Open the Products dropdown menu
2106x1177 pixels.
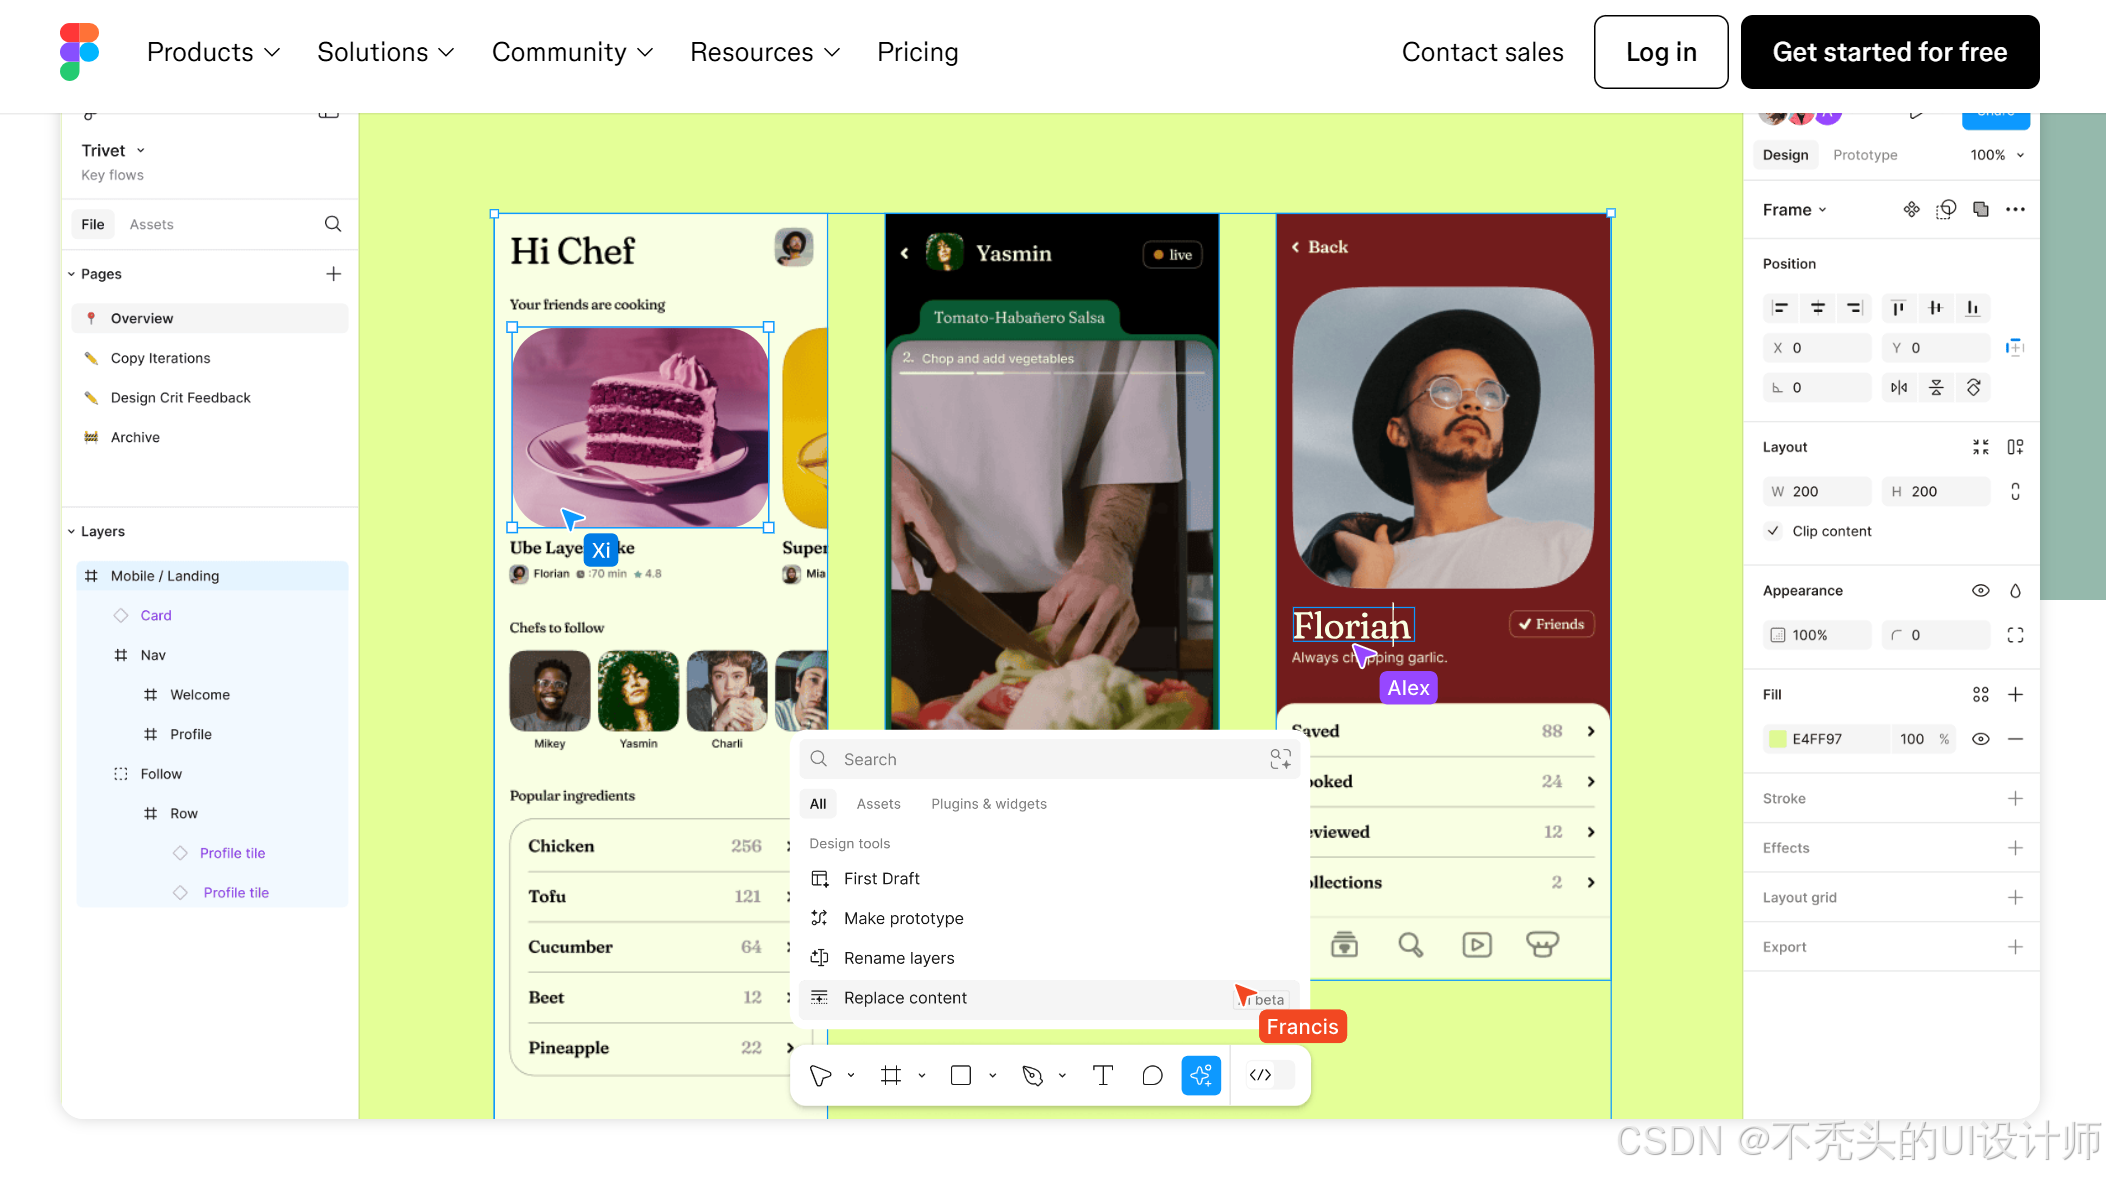click(213, 52)
